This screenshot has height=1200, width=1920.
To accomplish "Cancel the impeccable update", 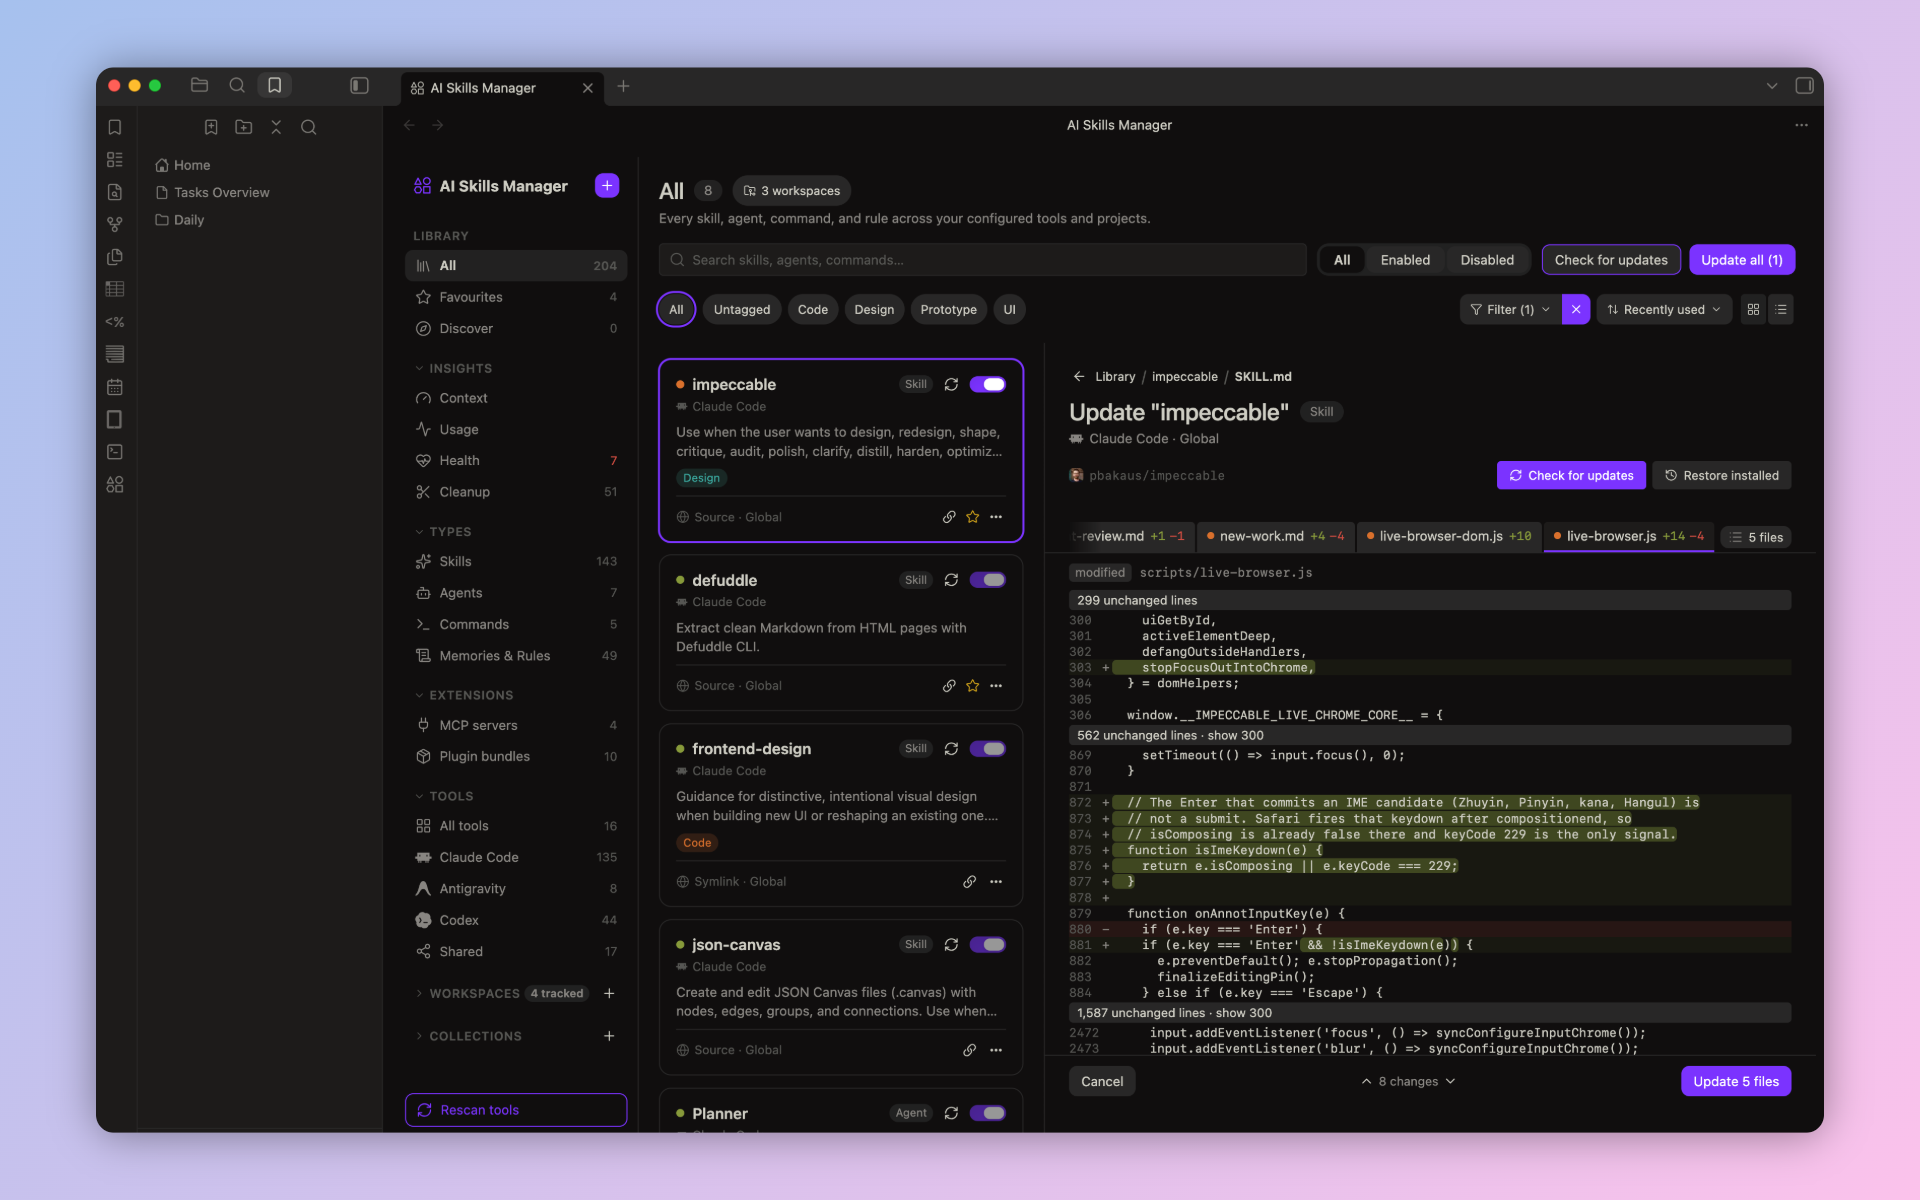I will tap(1102, 1082).
